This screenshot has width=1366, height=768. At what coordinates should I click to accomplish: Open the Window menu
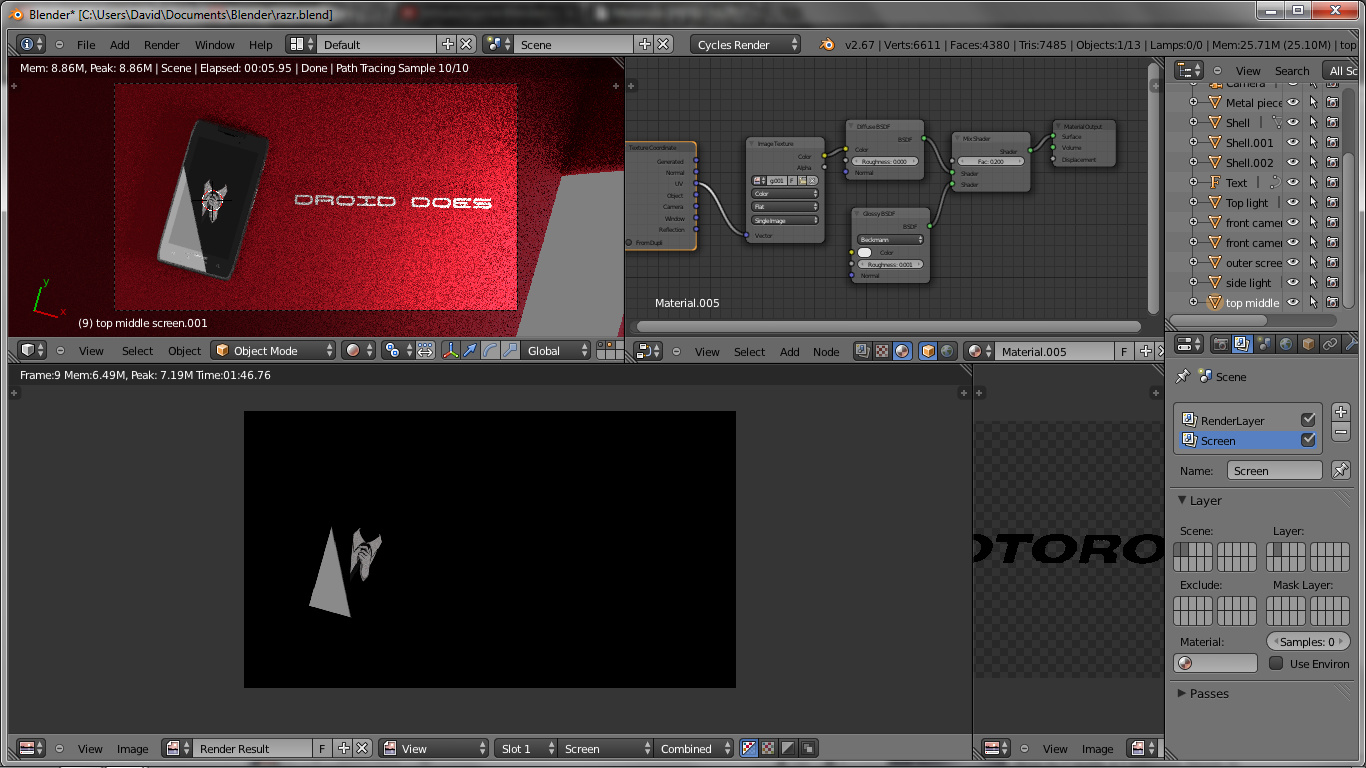(x=214, y=45)
